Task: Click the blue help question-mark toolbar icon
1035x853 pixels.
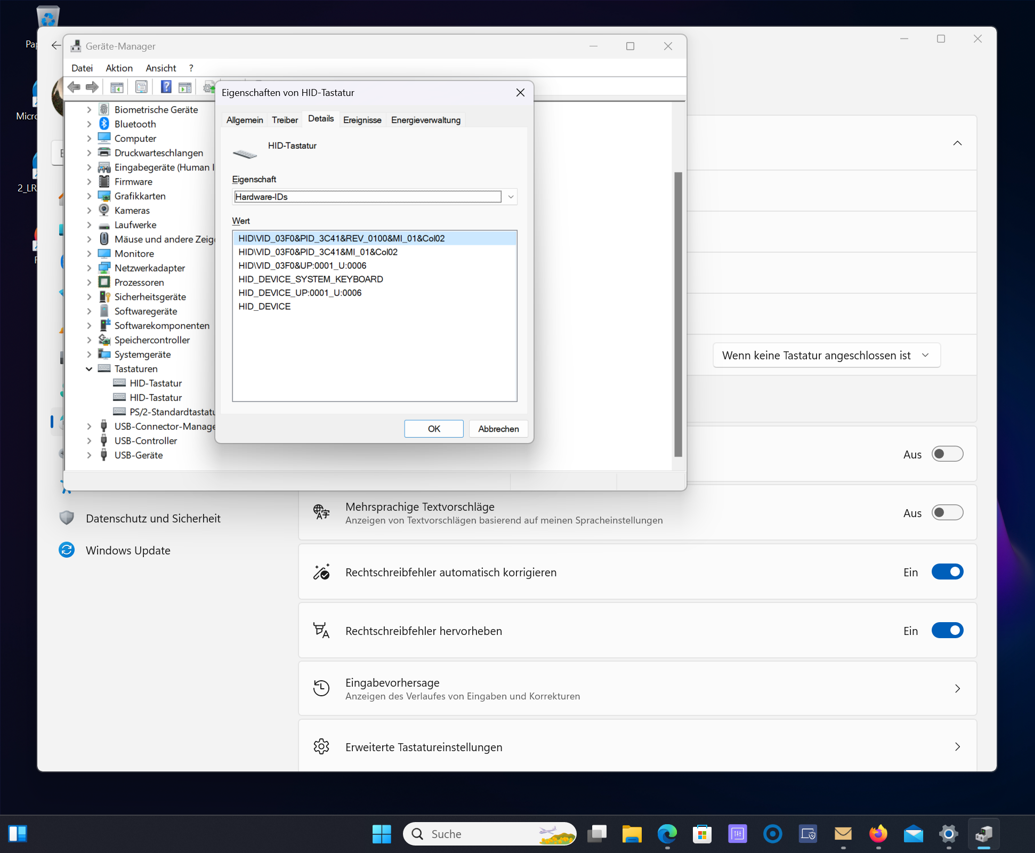Action: [x=166, y=87]
